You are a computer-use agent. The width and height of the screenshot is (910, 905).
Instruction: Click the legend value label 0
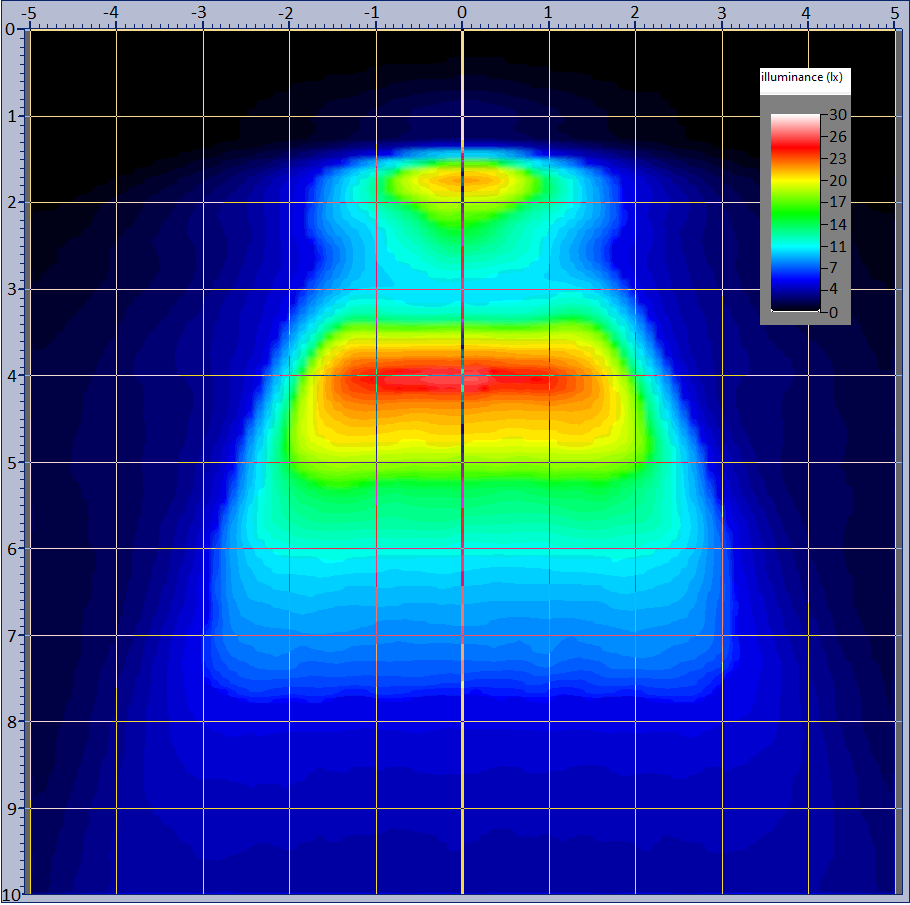(837, 312)
